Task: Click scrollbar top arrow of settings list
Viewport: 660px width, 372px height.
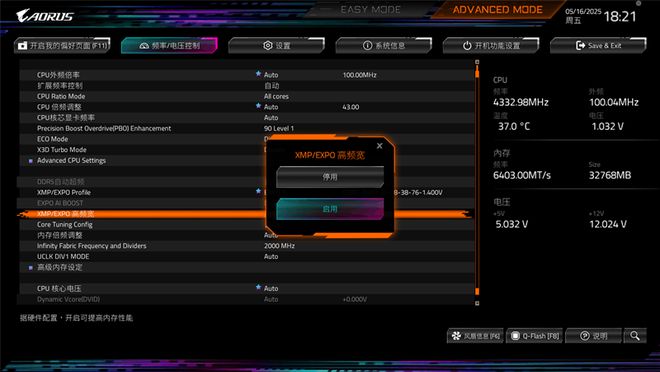Action: point(477,62)
